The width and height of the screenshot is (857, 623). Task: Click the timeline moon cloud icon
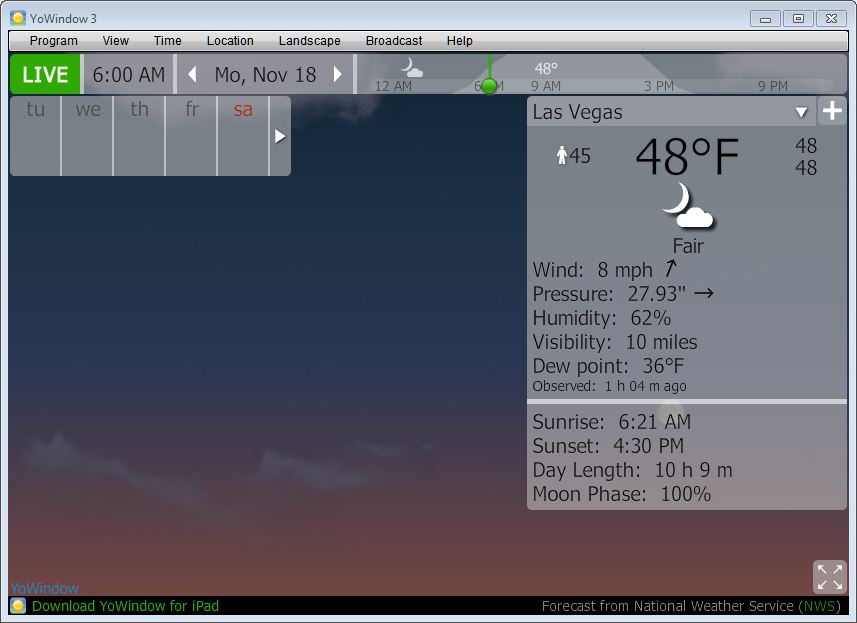pos(411,68)
